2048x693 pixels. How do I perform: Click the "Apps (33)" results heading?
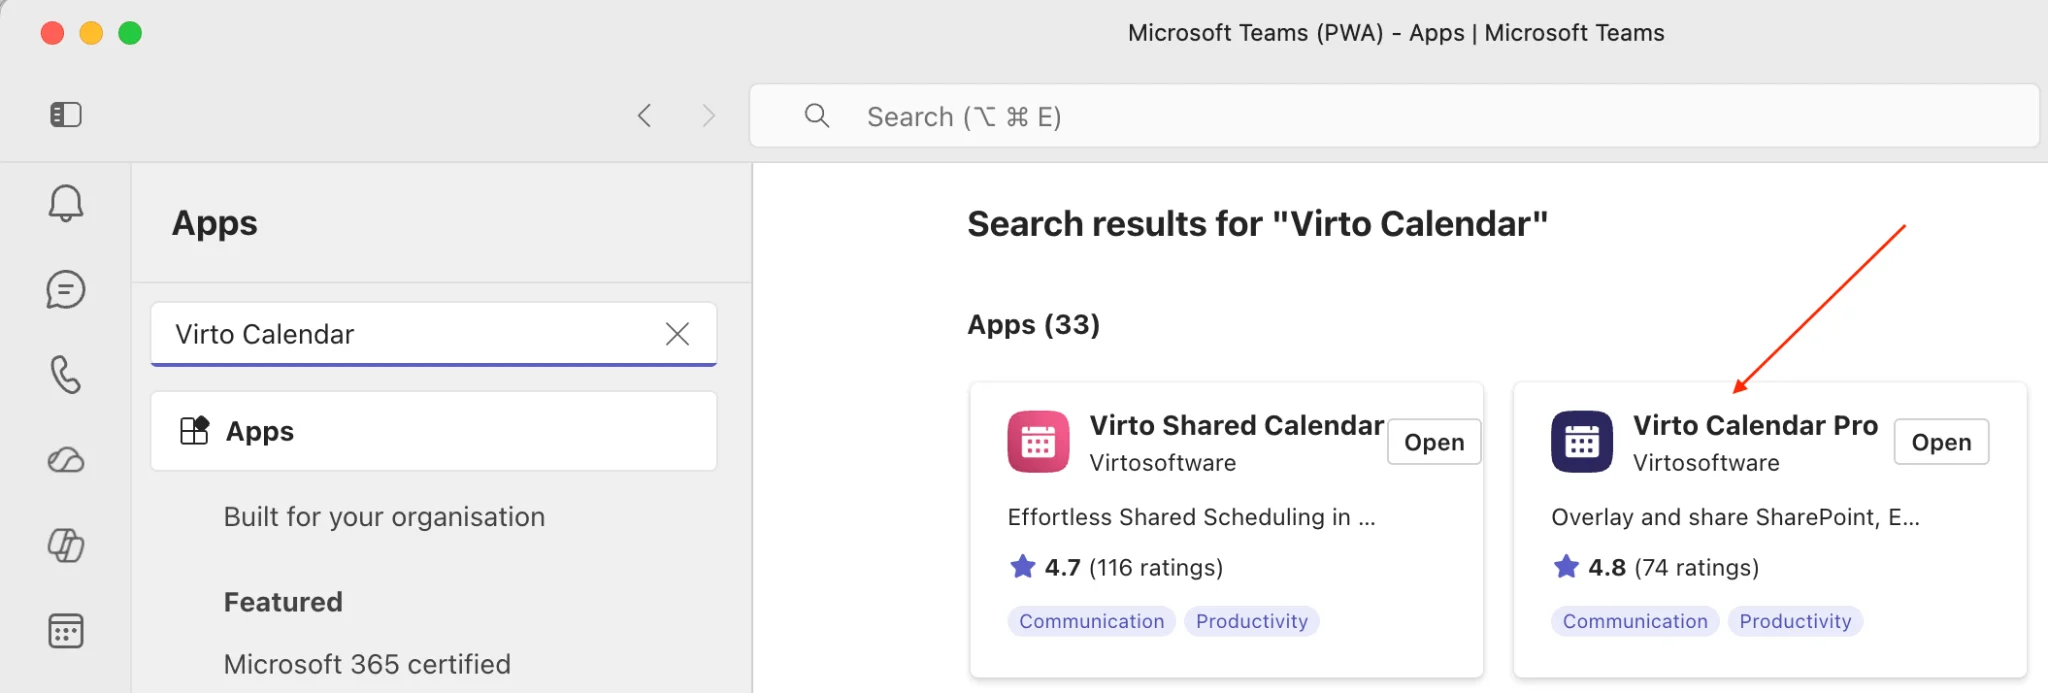(x=1034, y=325)
